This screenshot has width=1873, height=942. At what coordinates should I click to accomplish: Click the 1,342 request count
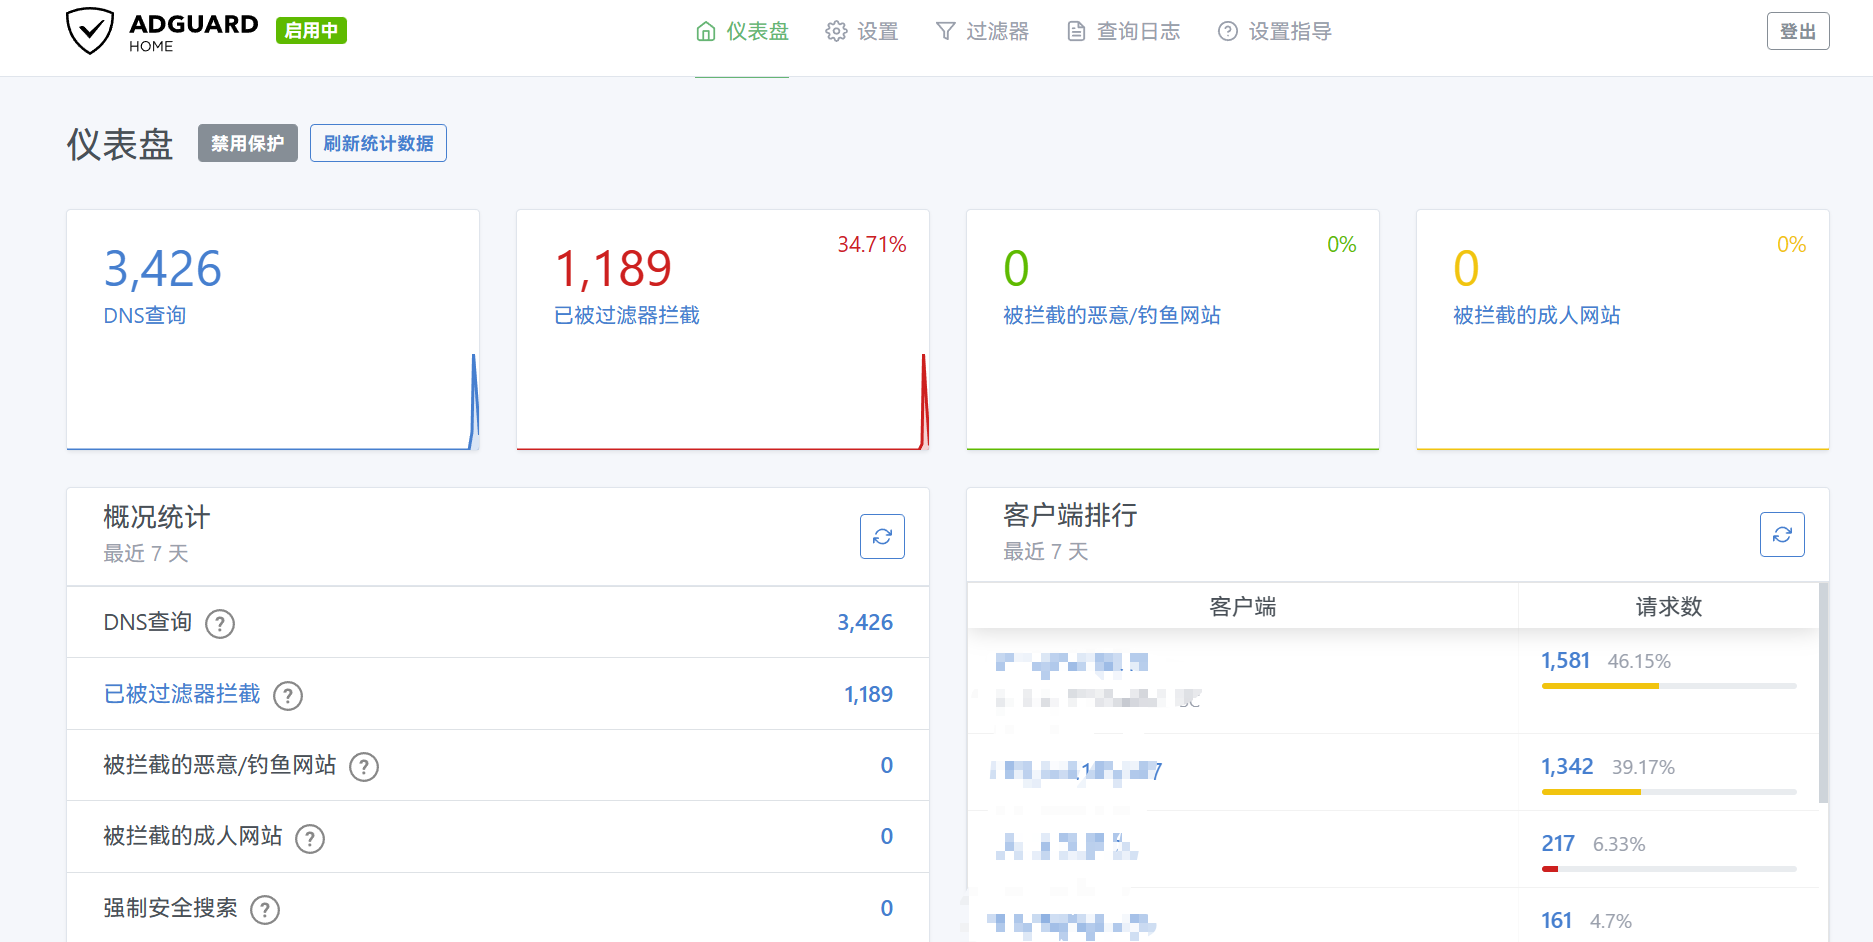click(1567, 766)
